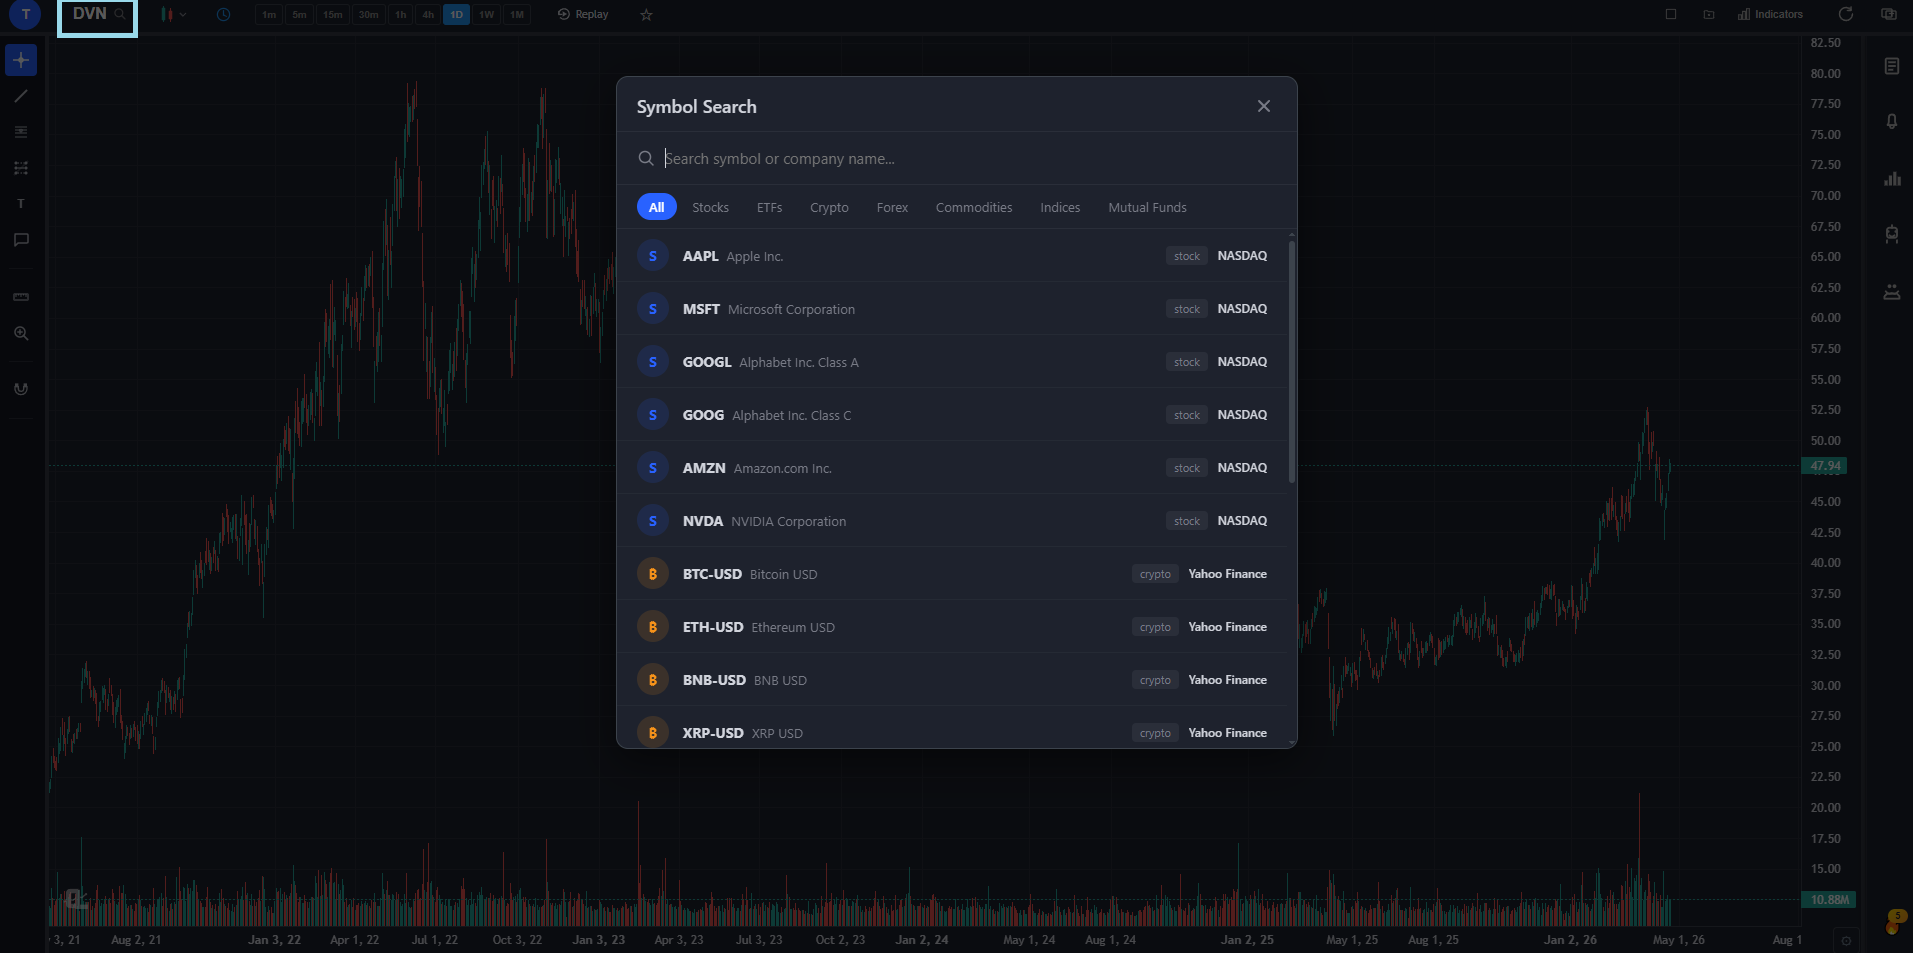Screen dimensions: 1913x953
Task: Open the horizontal lines tool in left toolbar
Action: [x=21, y=132]
